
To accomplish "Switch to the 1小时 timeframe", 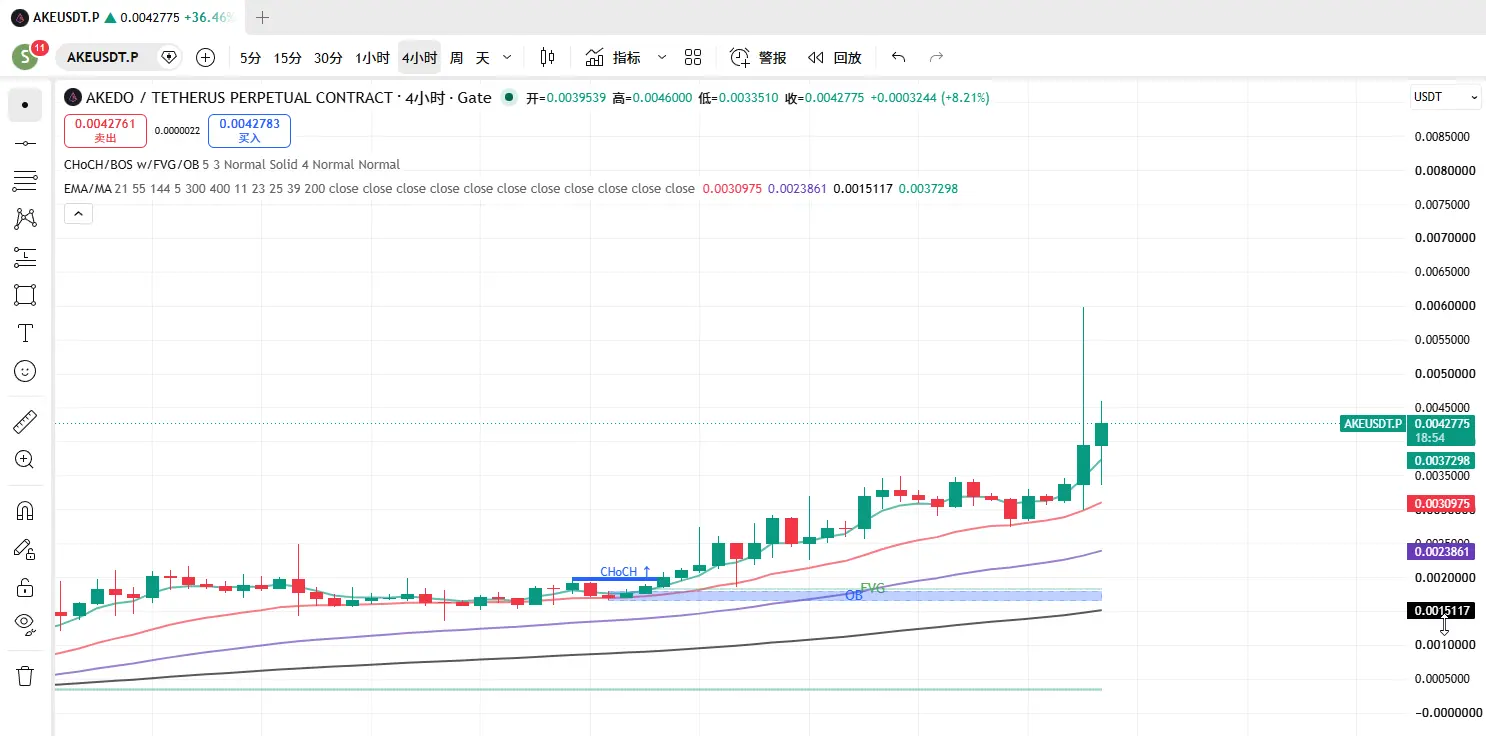I will click(372, 58).
